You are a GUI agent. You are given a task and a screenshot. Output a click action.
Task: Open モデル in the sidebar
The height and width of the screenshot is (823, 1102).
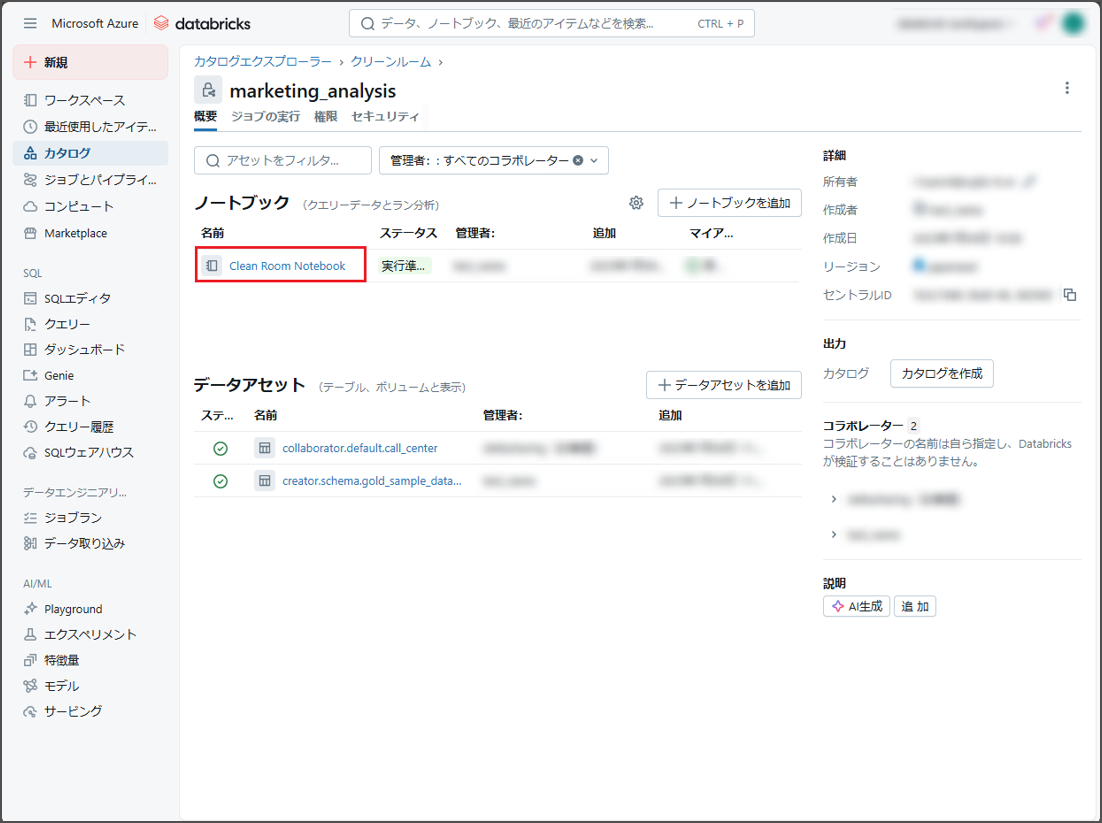pos(90,686)
